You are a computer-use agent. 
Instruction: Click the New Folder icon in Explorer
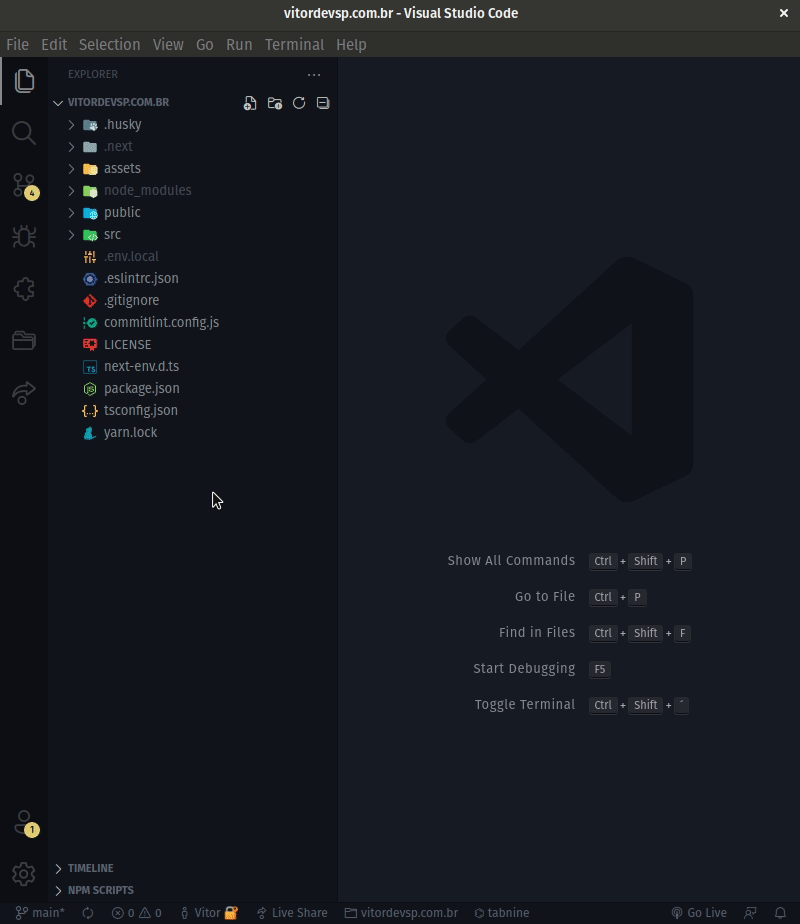click(274, 103)
